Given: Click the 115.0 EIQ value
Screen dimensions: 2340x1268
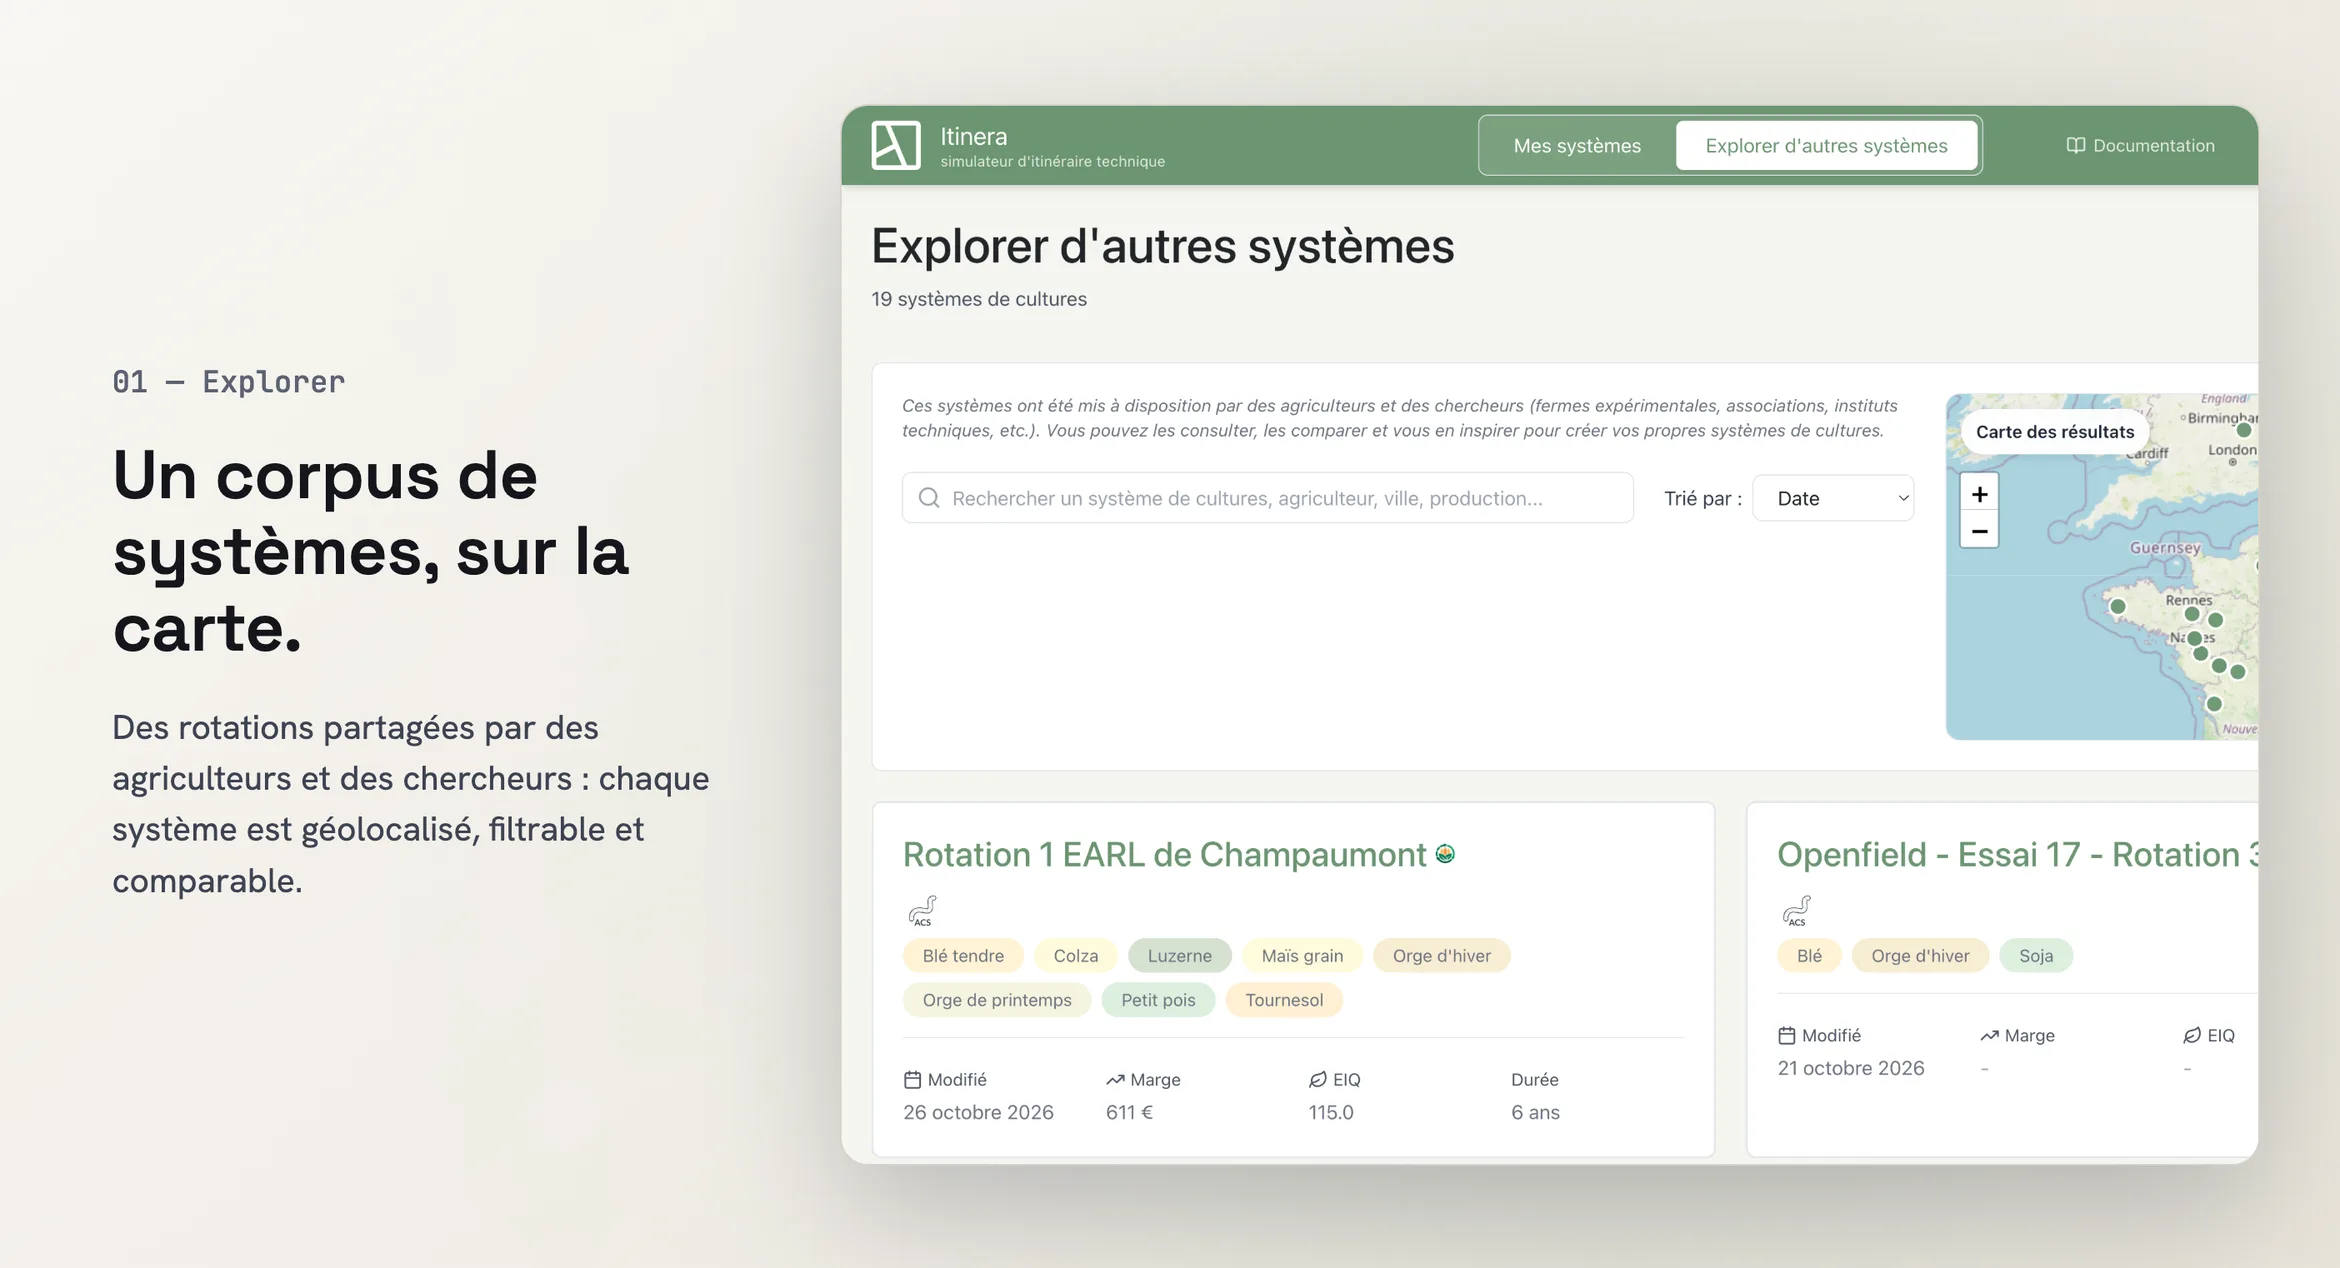Looking at the screenshot, I should (x=1331, y=1113).
